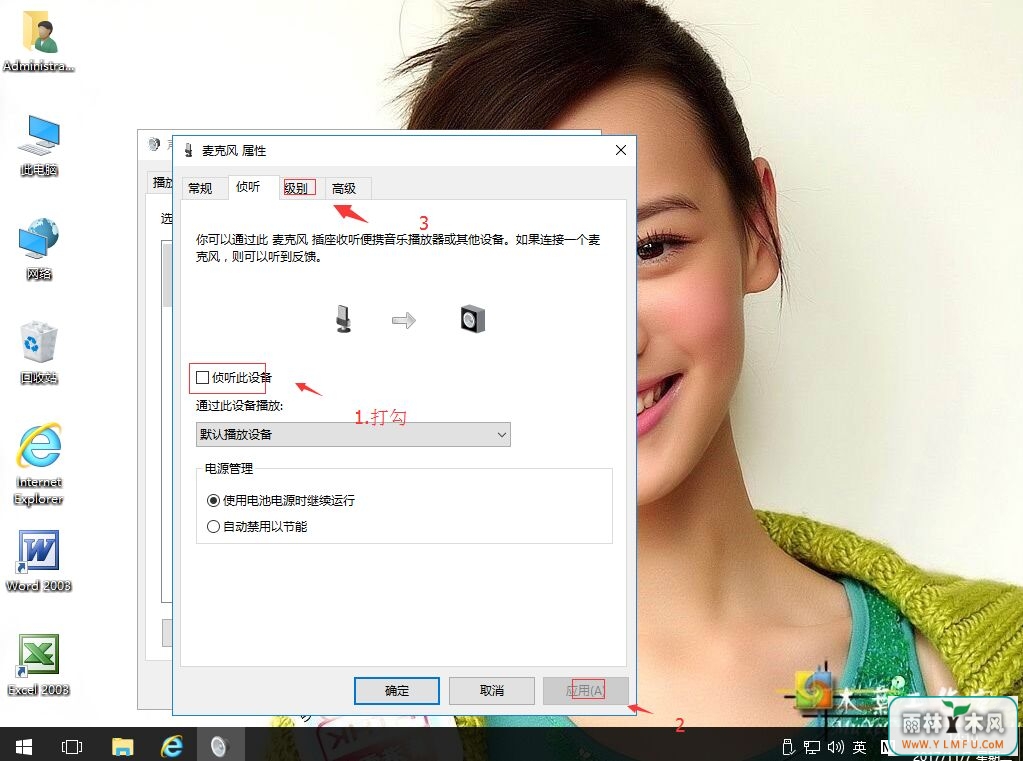Image resolution: width=1023 pixels, height=761 pixels.
Task: Select the sound settings taskbar button
Action: (x=219, y=745)
